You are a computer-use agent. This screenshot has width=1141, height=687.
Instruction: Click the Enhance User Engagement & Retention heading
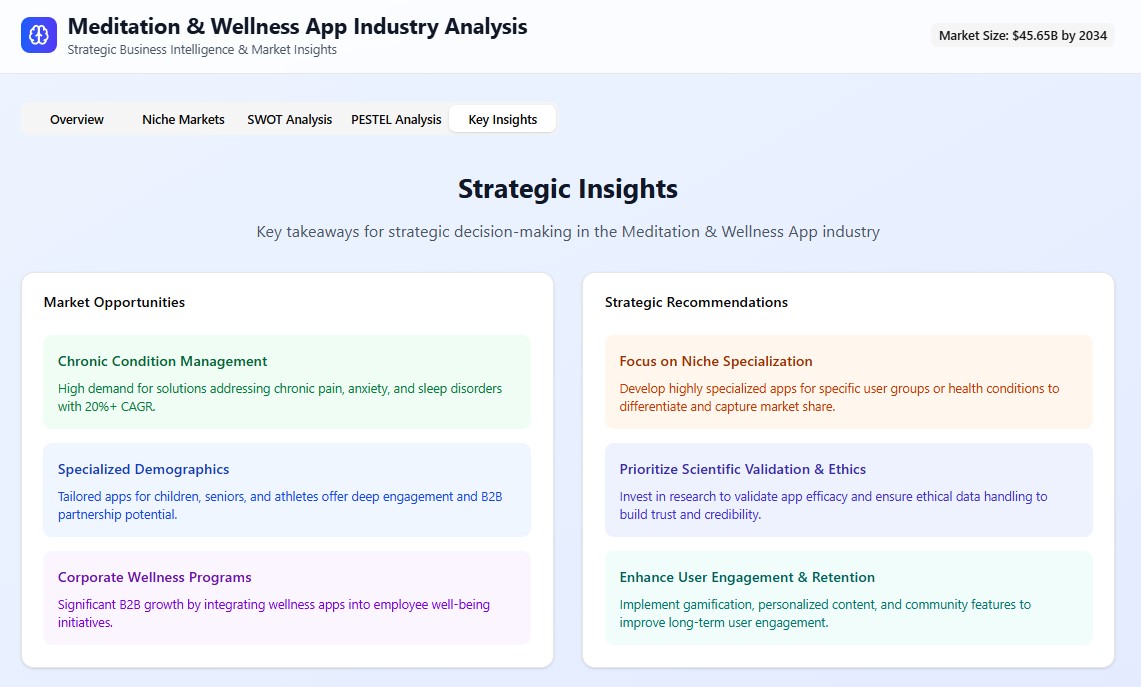(x=747, y=577)
